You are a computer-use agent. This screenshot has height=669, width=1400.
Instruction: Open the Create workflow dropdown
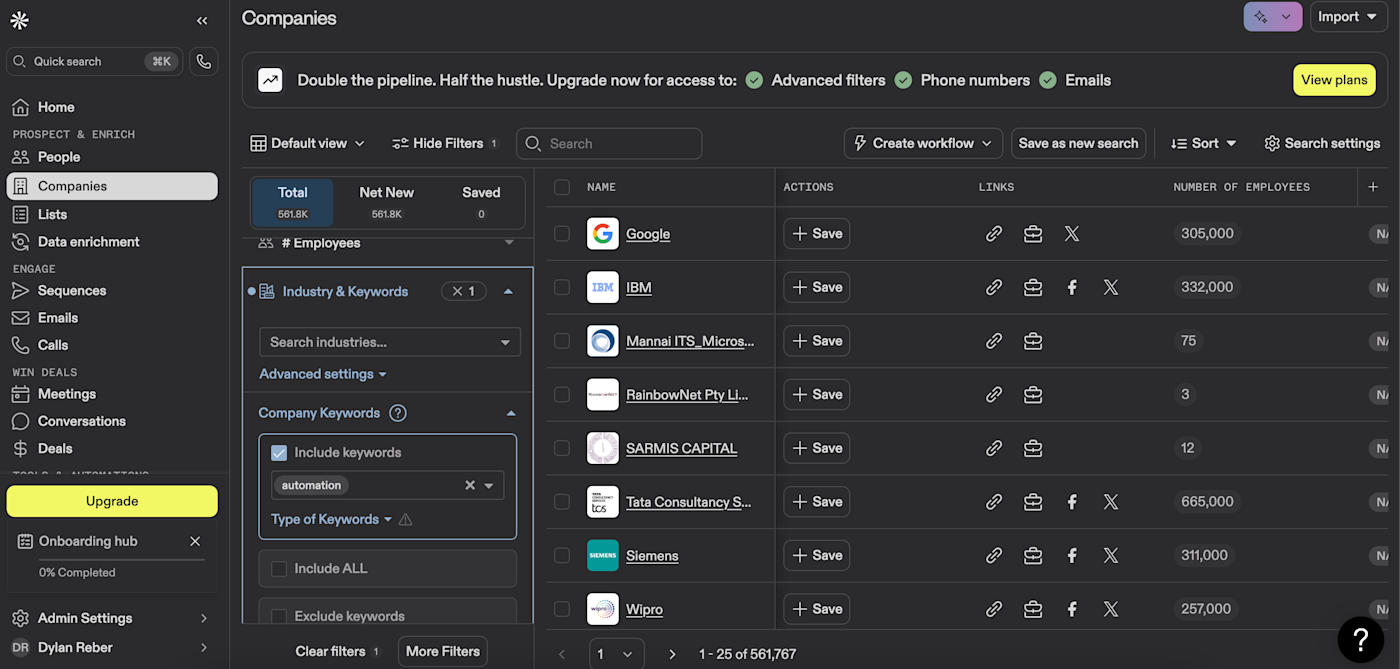pyautogui.click(x=923, y=143)
